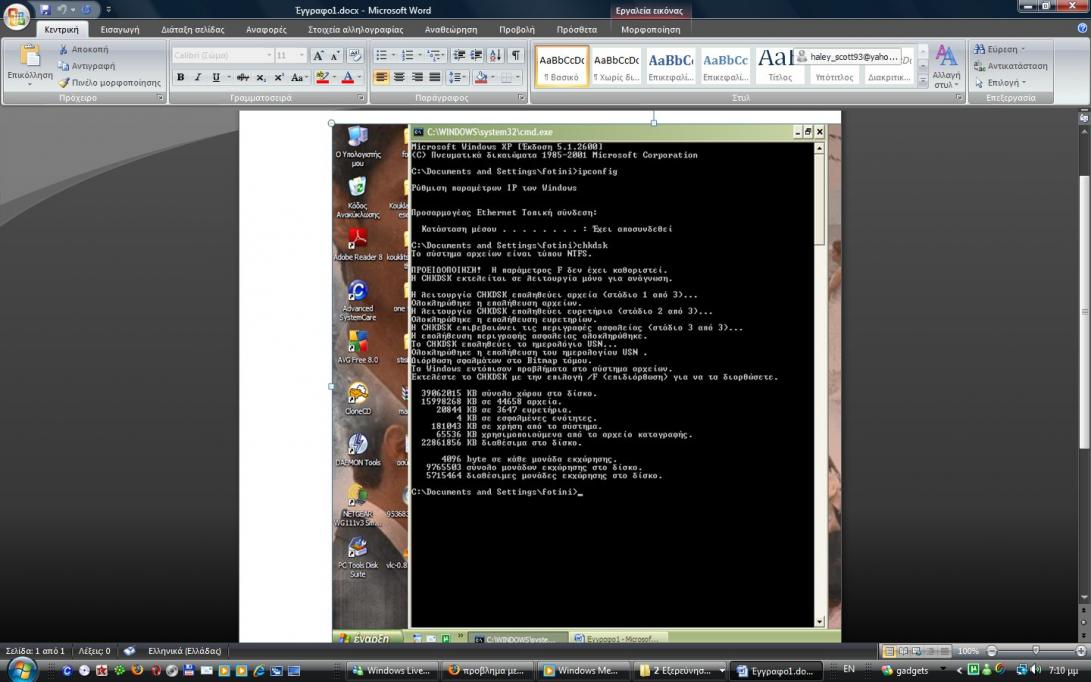Image resolution: width=1091 pixels, height=682 pixels.
Task: Open Windows Live taskbar button
Action: pyautogui.click(x=392, y=670)
